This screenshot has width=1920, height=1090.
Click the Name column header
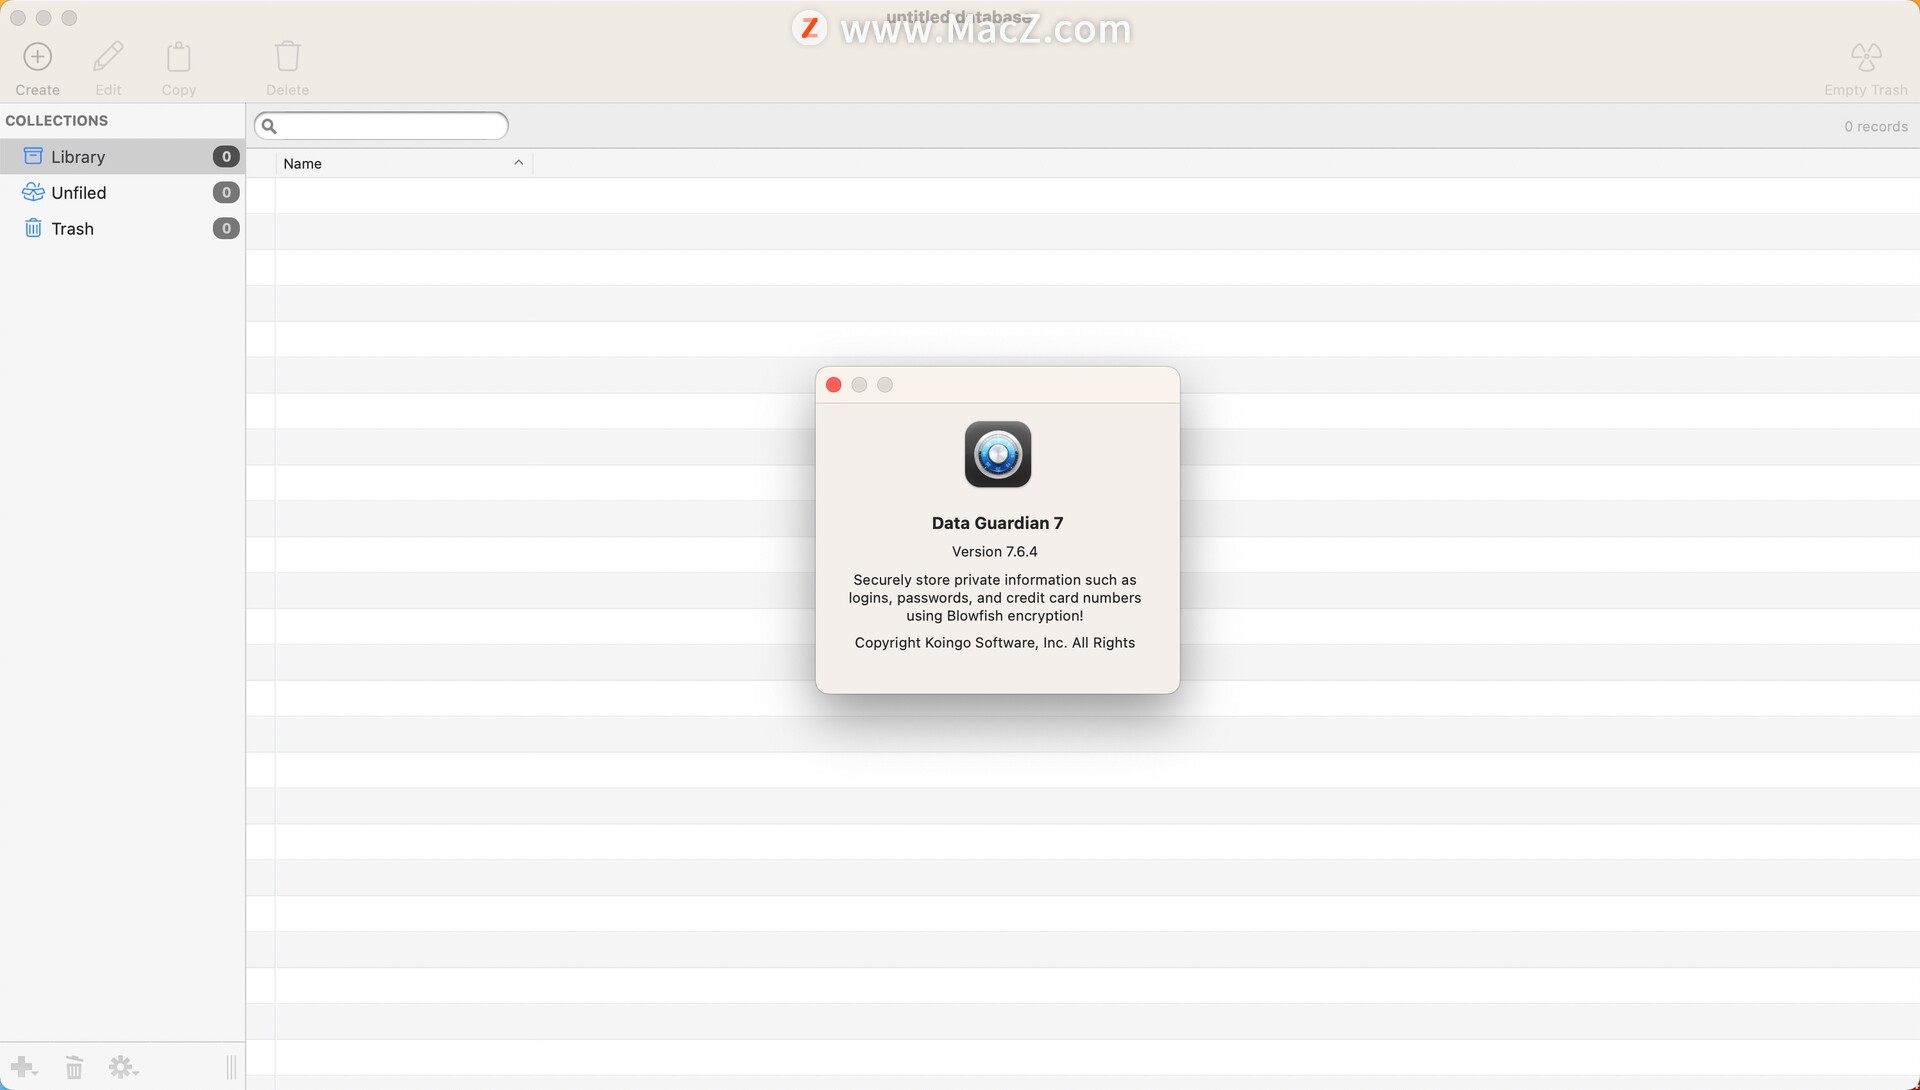click(x=302, y=163)
